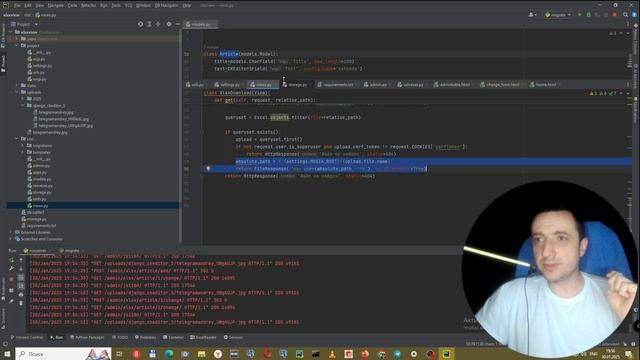This screenshot has height=360, width=640.
Task: Open the Bookmarks side tool tab
Action: click(3, 289)
